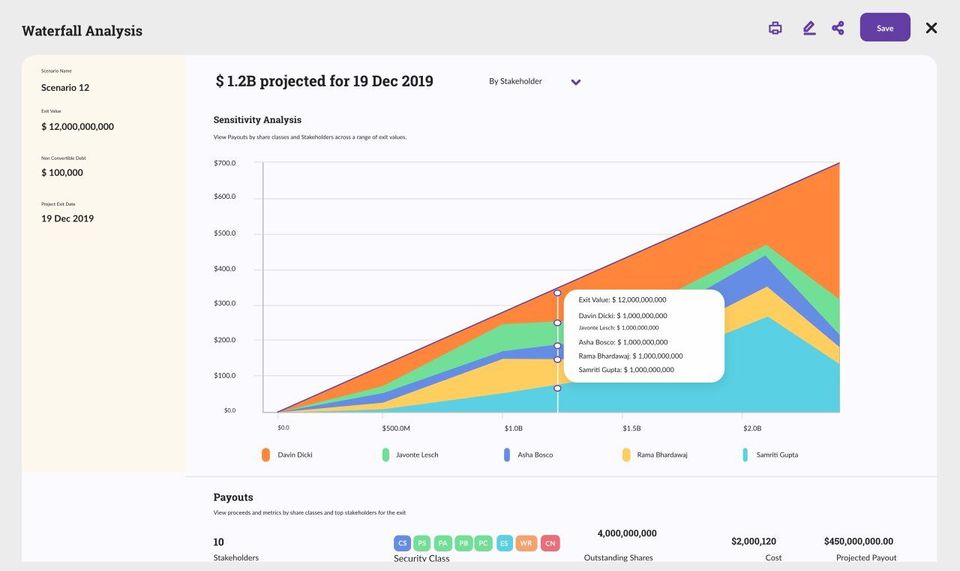
Task: Toggle Javonte Lesch legend series
Action: pyautogui.click(x=410, y=455)
